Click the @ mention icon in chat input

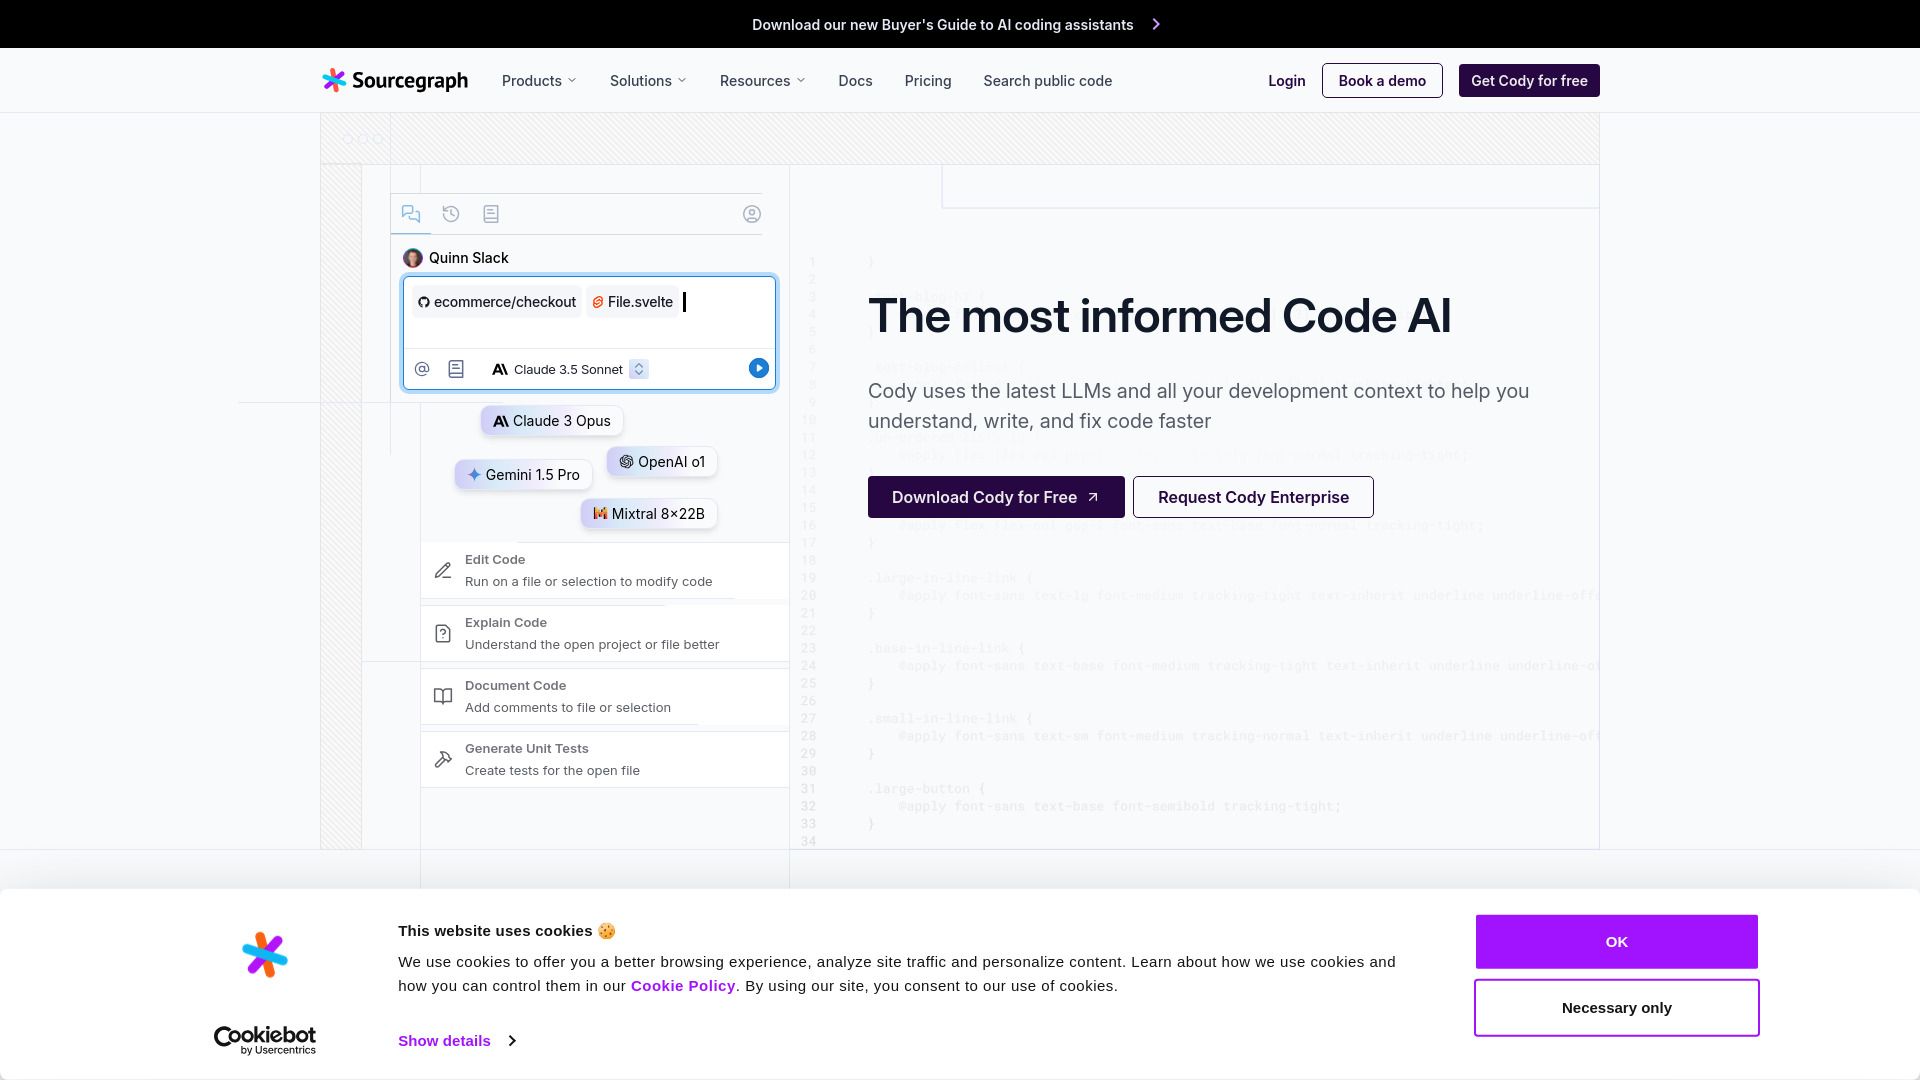[422, 369]
